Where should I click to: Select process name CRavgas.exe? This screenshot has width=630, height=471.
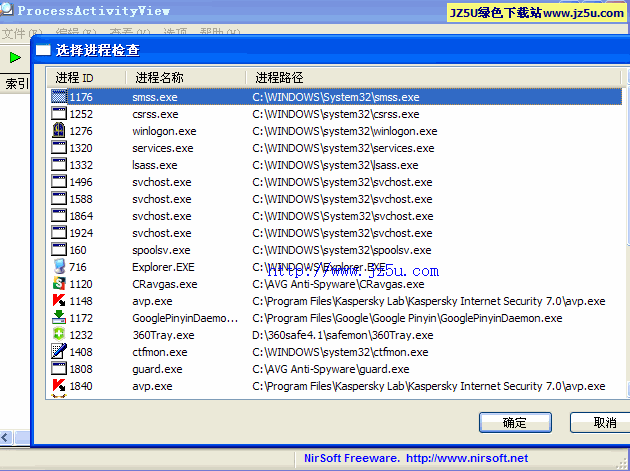click(x=165, y=284)
